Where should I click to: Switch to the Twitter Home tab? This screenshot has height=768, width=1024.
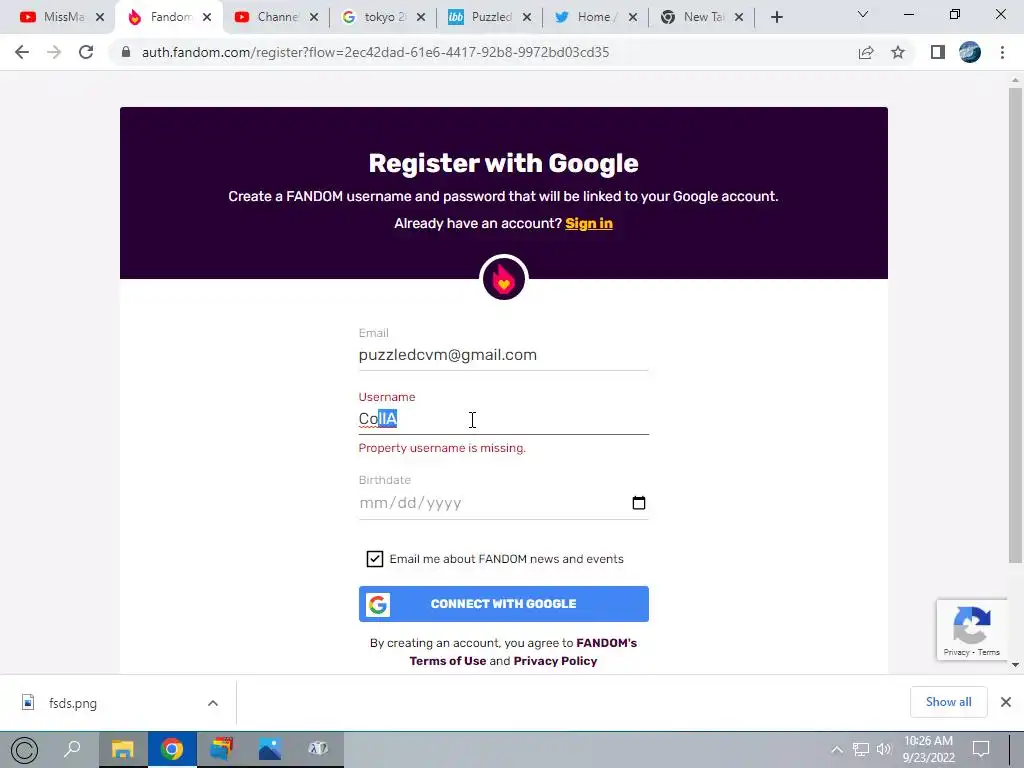(594, 17)
